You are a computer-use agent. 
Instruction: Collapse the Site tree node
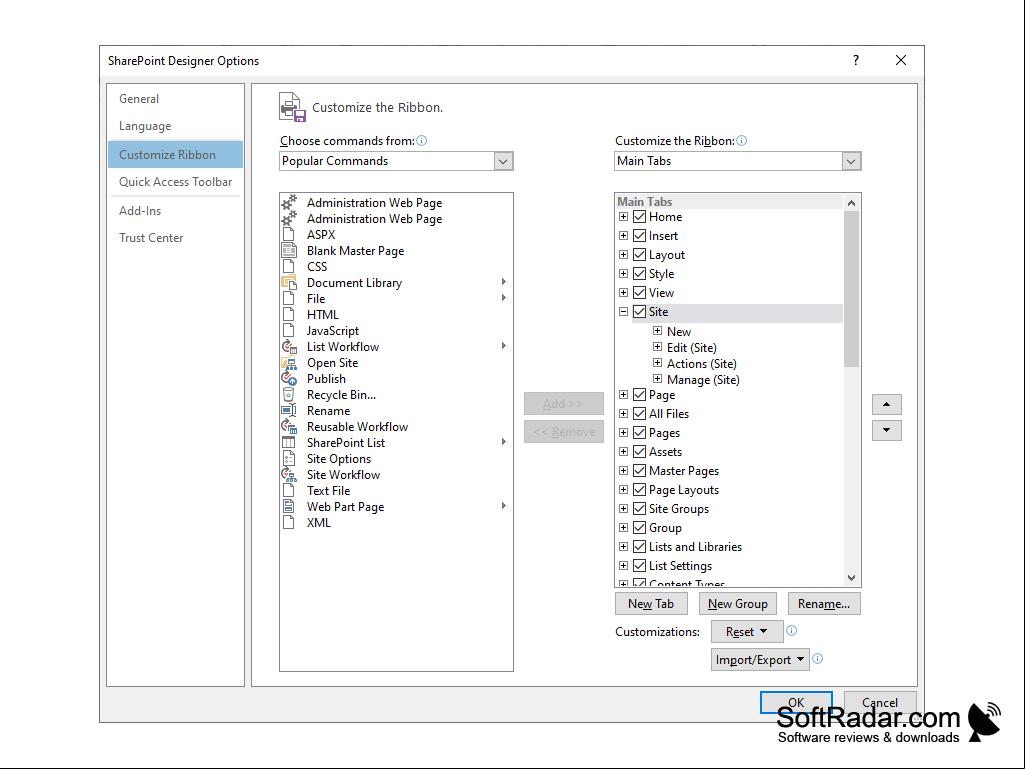624,311
